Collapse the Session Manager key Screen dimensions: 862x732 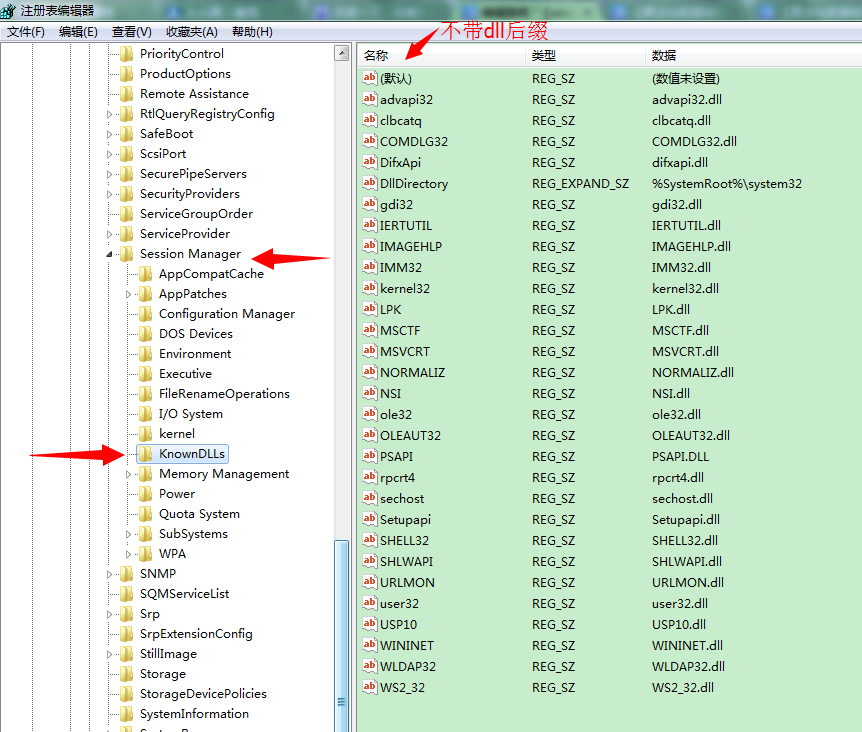click(109, 254)
